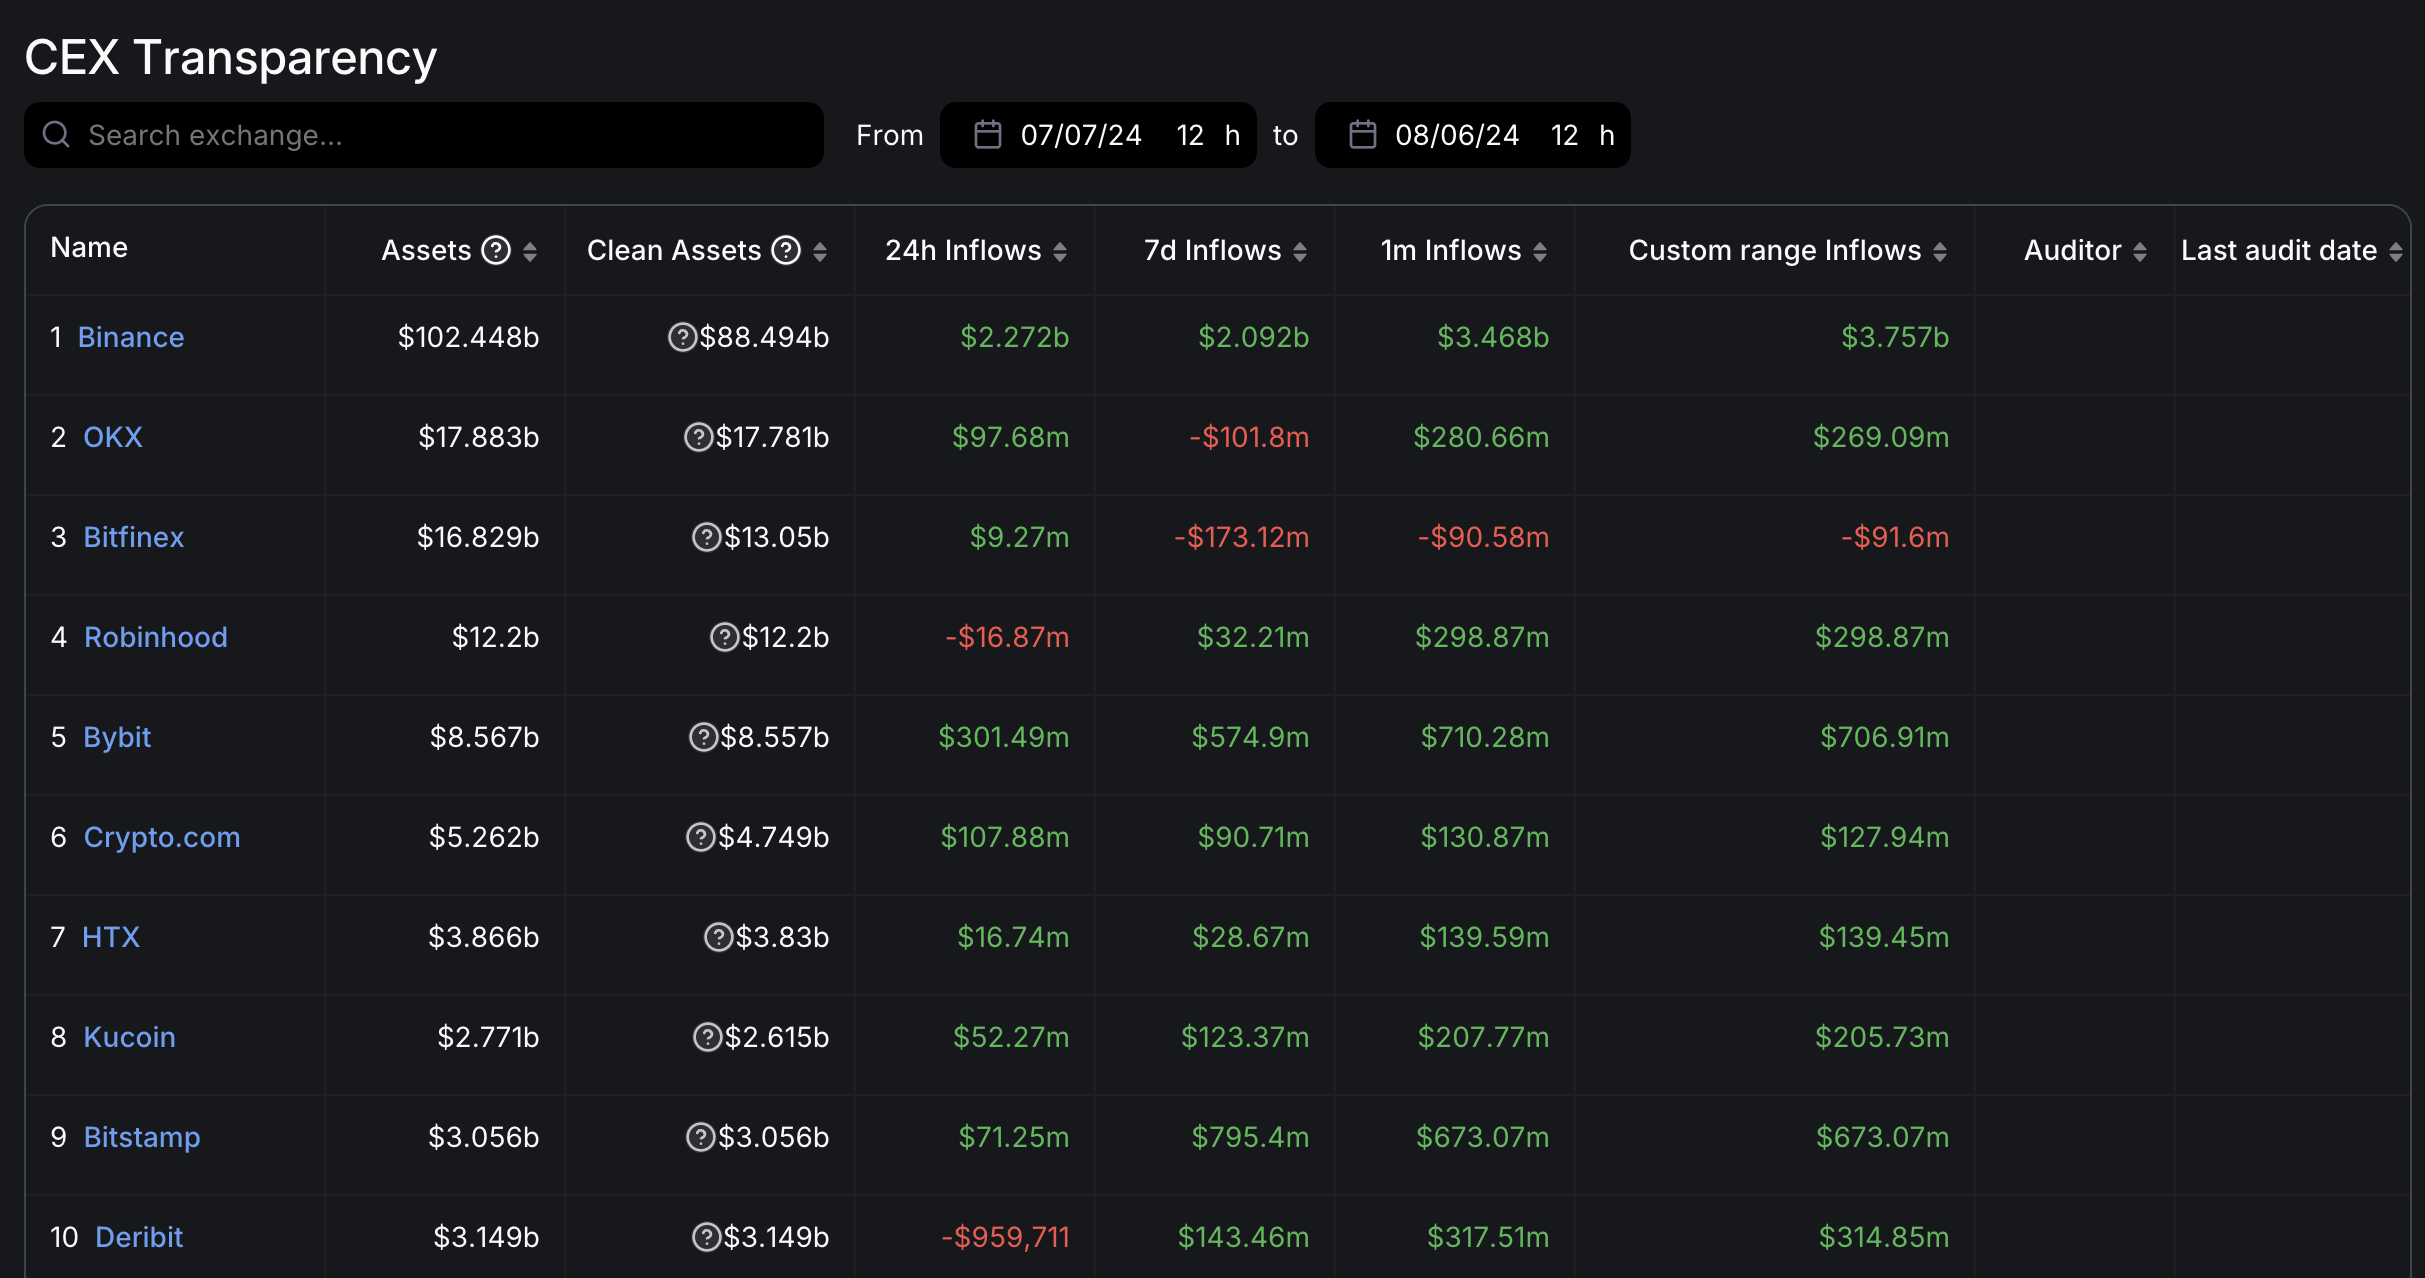Click help icon beside OKX $17.781b
Viewport: 2425px width, 1278px height.
click(x=698, y=437)
